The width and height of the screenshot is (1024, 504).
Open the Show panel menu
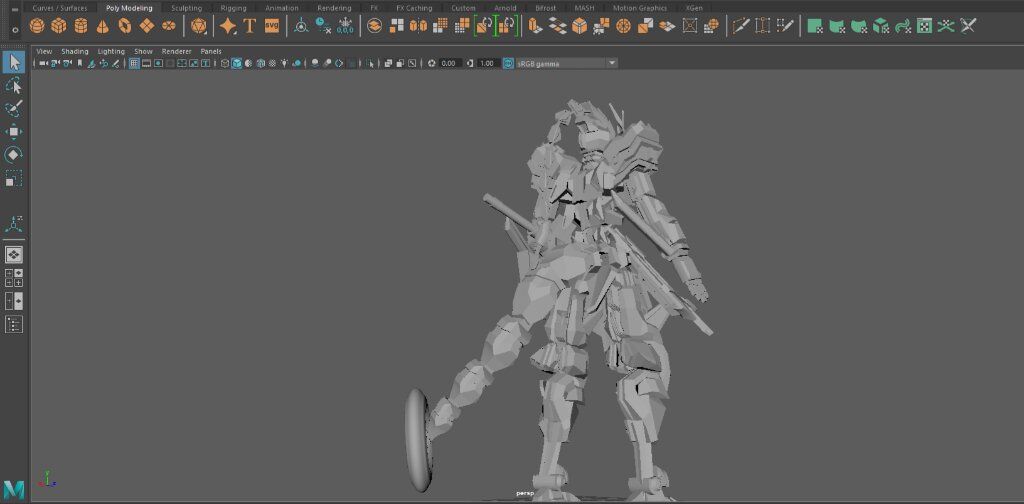tap(143, 51)
